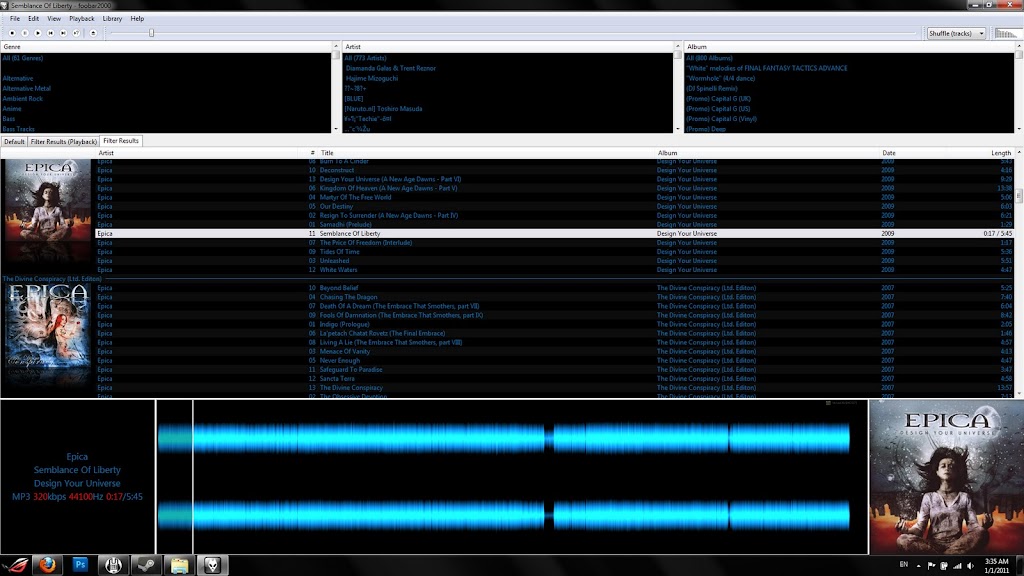Click the Genre filter column header
Screen dimensions: 1024x576
coord(166,47)
